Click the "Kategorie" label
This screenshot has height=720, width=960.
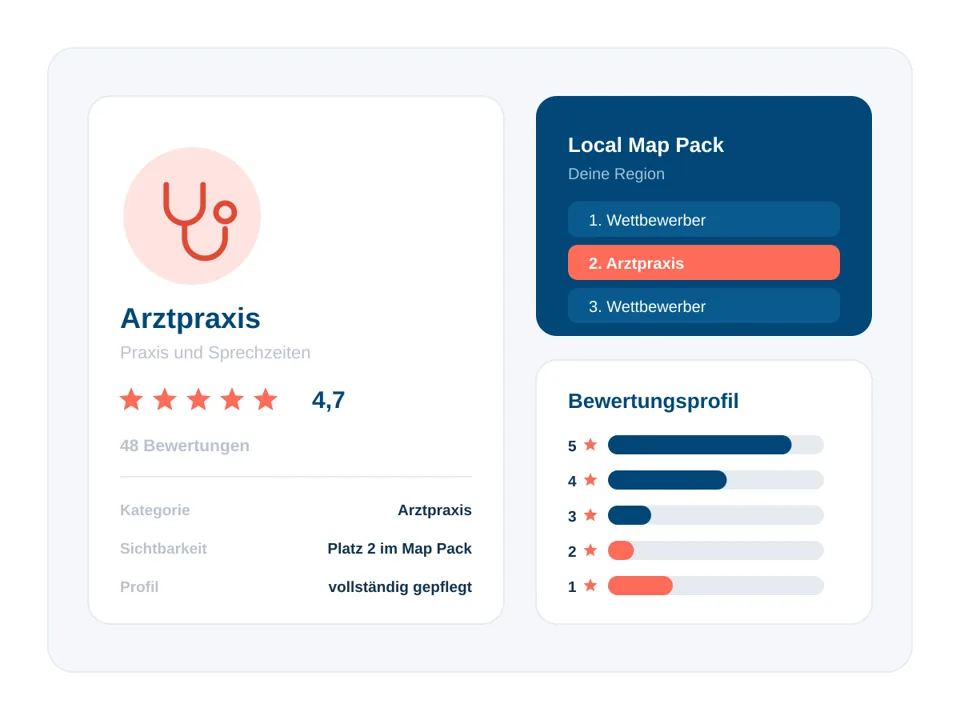[x=155, y=510]
